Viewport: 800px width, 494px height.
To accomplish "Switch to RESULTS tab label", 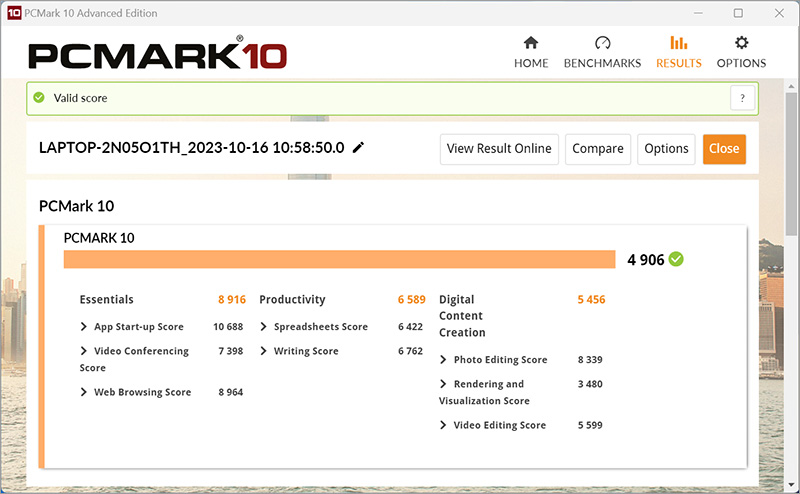I will (679, 63).
